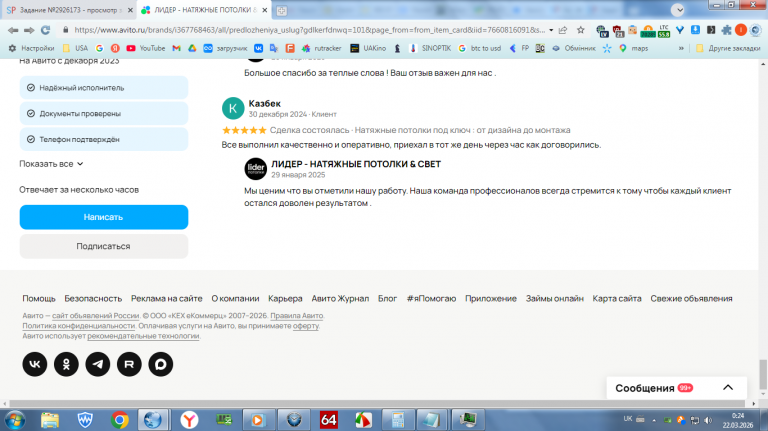Open Авито Журнал footer link
768x431 pixels.
pyautogui.click(x=340, y=298)
